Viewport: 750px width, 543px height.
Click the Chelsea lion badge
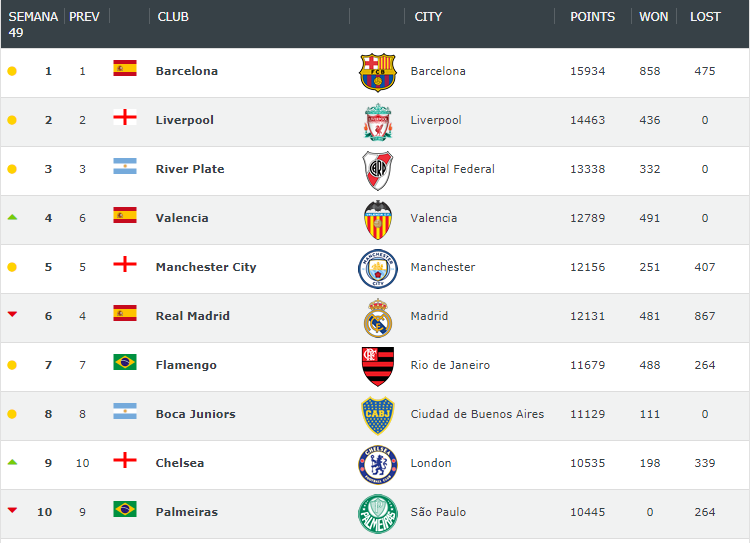point(378,465)
